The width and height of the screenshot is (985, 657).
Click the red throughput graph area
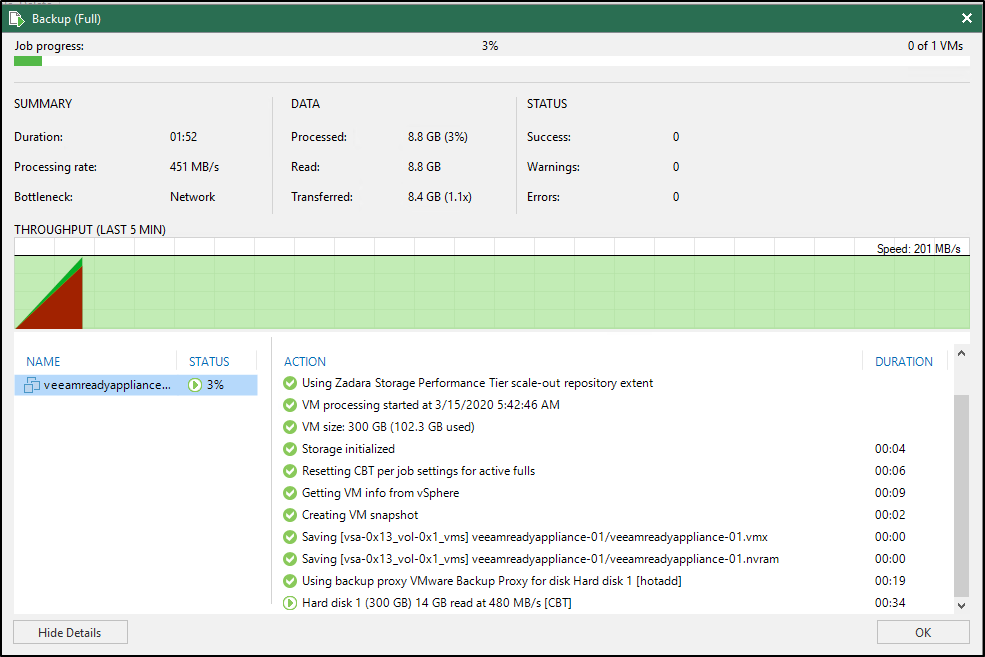pyautogui.click(x=60, y=305)
